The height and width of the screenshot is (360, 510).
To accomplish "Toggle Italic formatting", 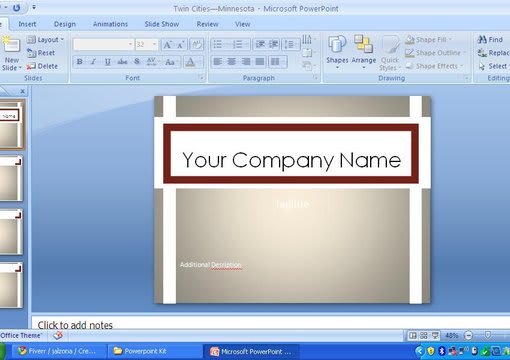I will pyautogui.click(x=94, y=62).
